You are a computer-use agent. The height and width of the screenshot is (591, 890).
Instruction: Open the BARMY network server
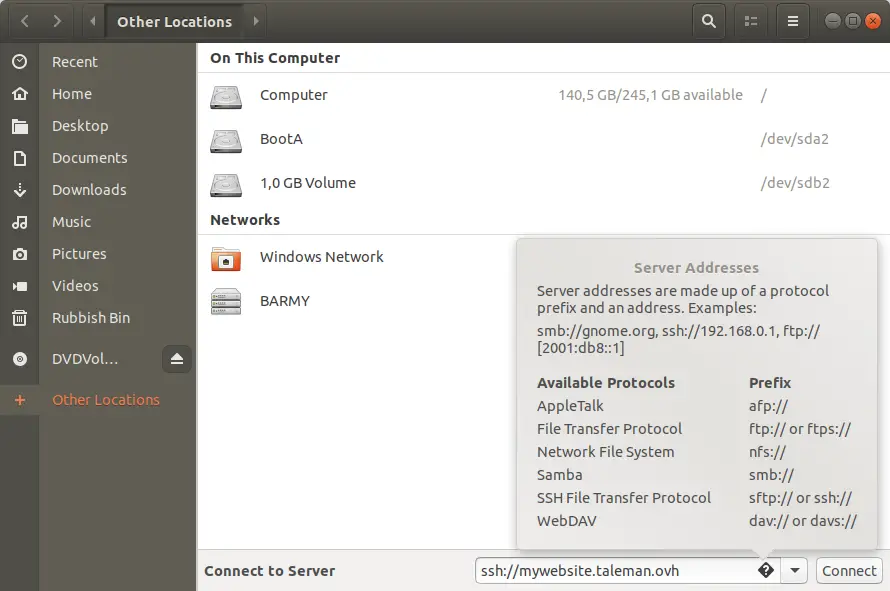tap(284, 301)
